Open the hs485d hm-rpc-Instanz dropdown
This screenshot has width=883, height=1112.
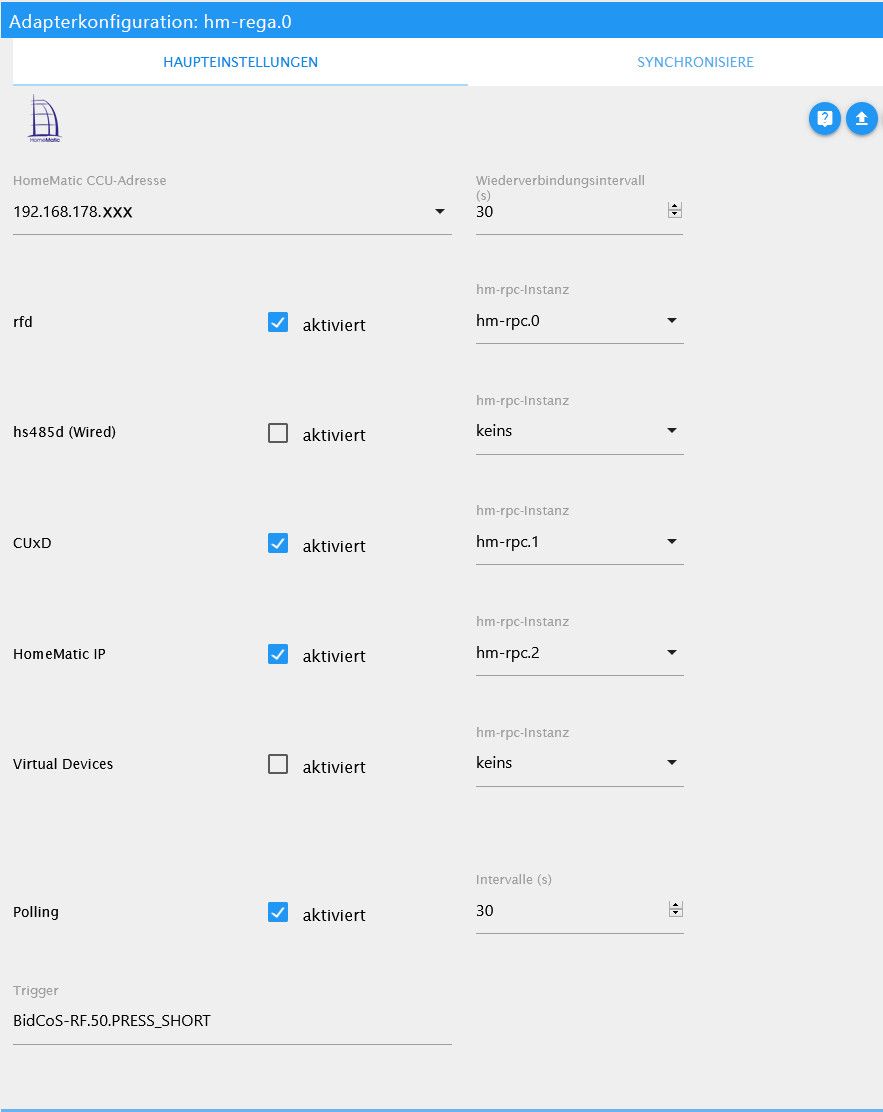579,431
